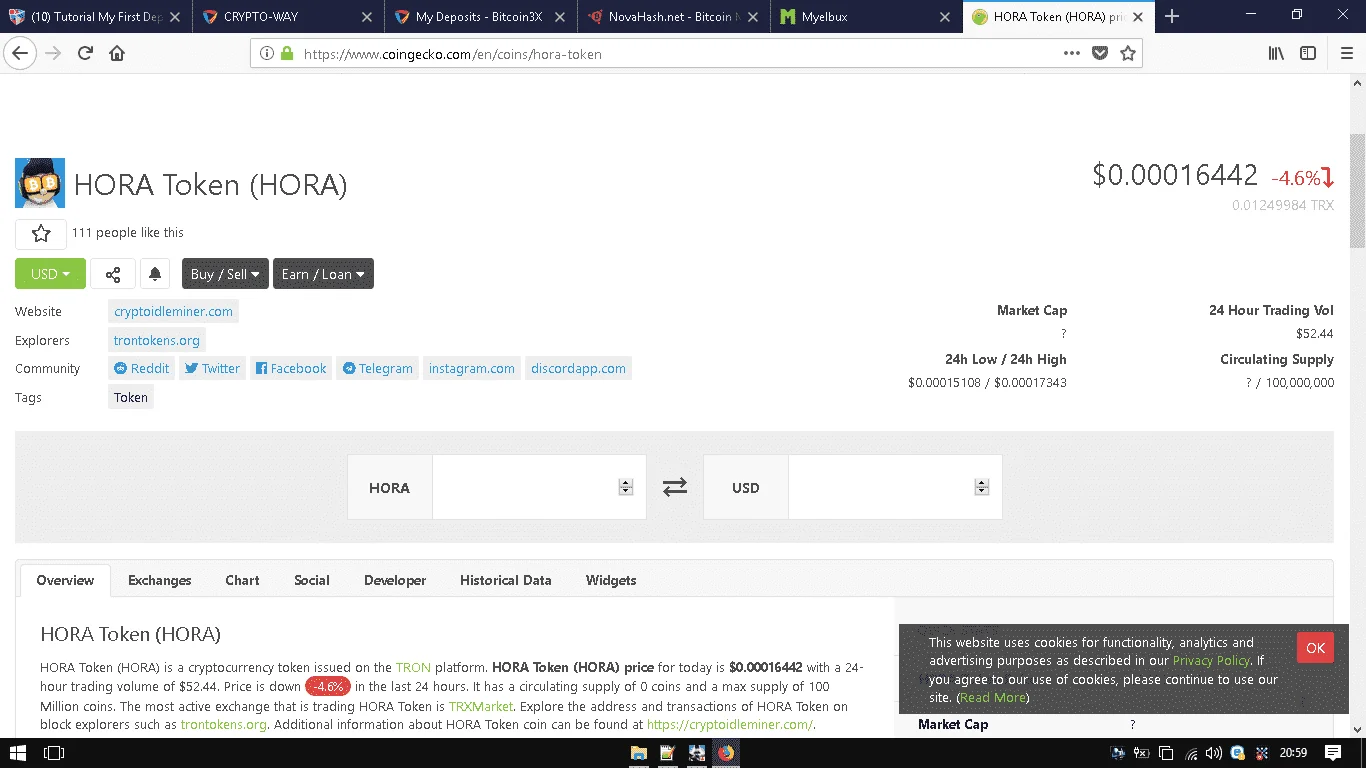Open Task View on the taskbar

[54, 753]
